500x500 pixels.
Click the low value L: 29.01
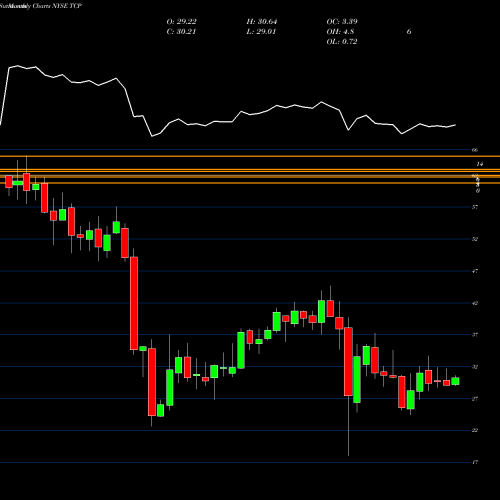pyautogui.click(x=261, y=32)
